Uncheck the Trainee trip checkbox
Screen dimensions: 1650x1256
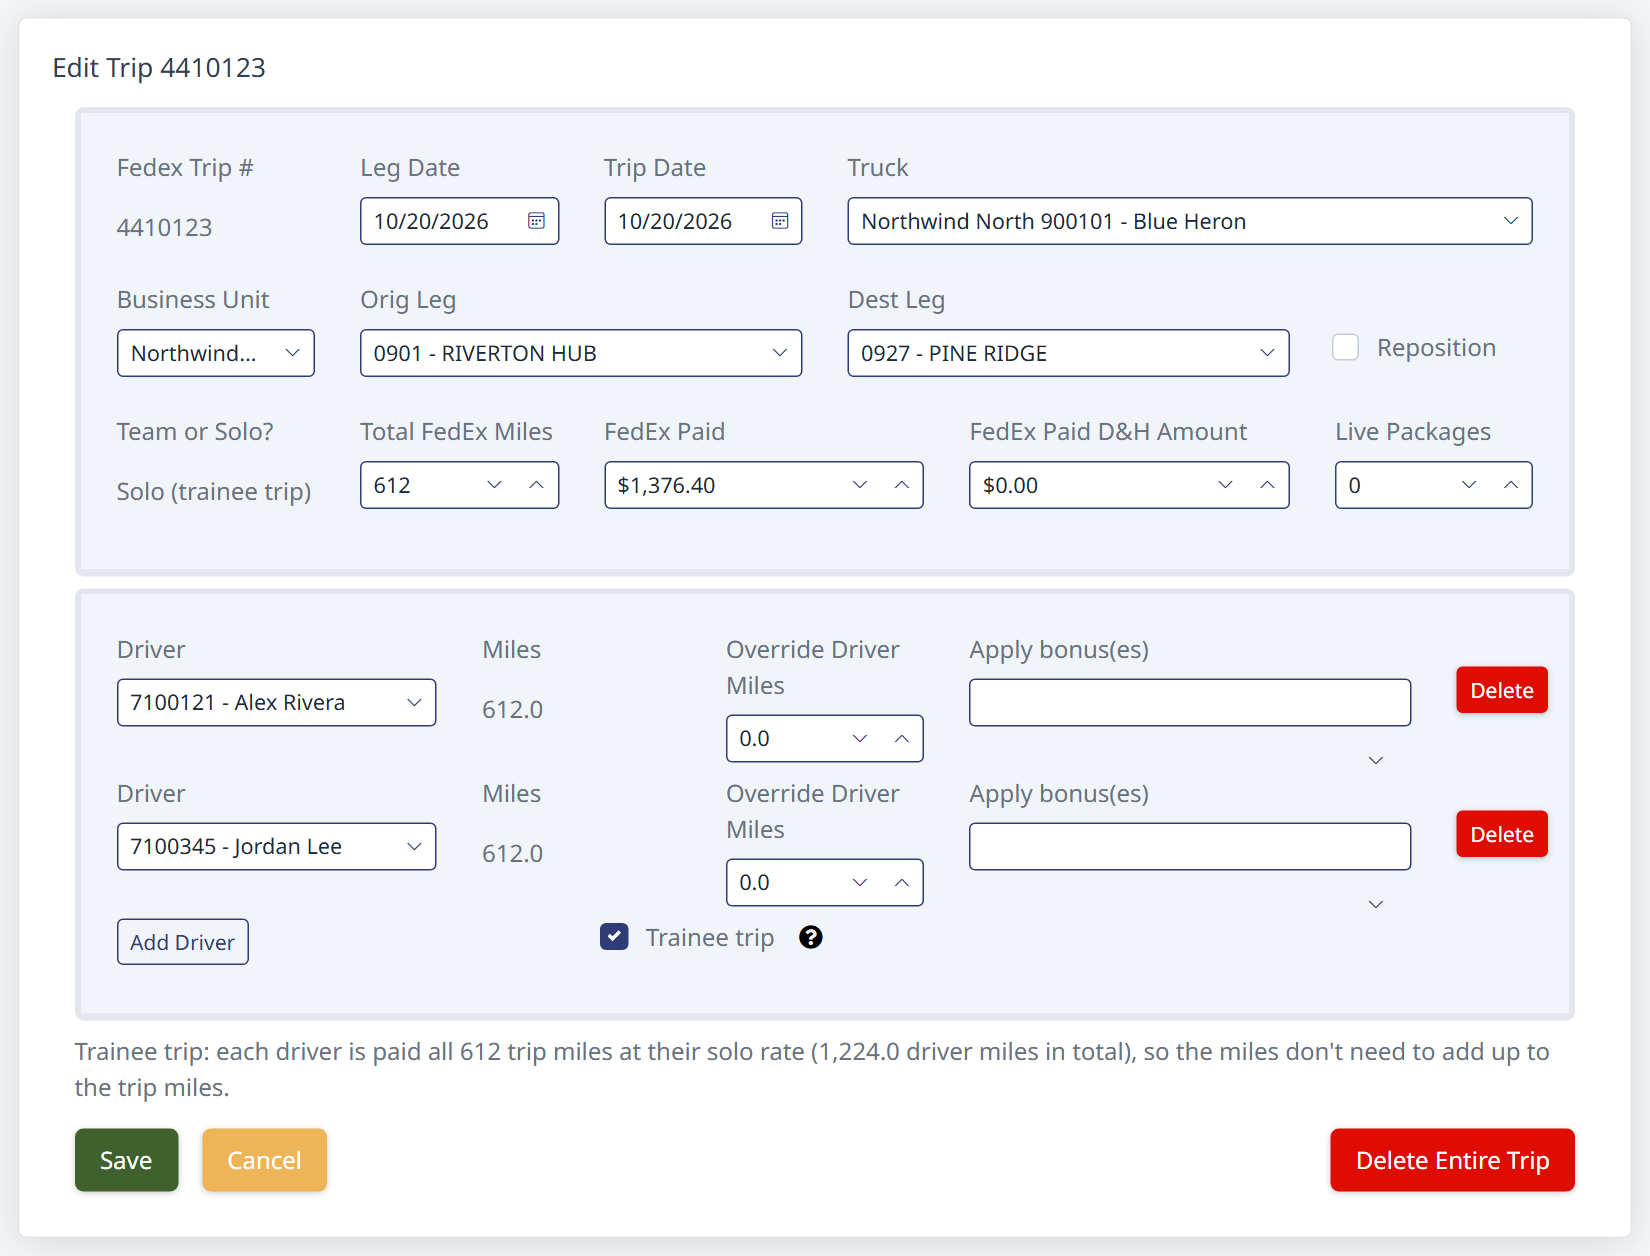click(x=614, y=937)
